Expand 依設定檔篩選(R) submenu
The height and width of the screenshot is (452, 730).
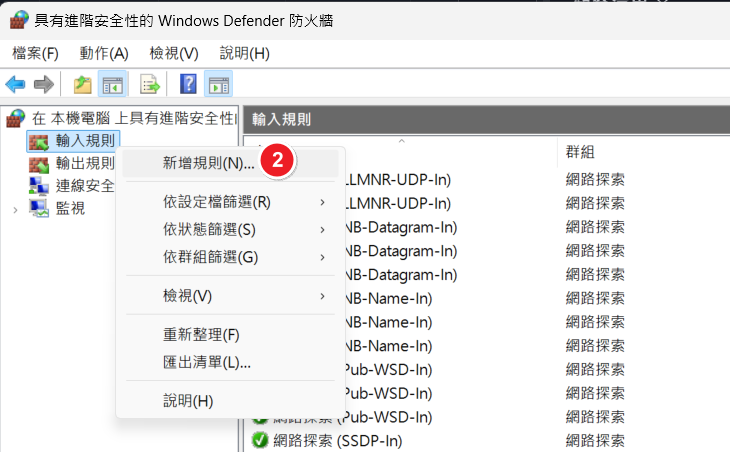(x=230, y=202)
